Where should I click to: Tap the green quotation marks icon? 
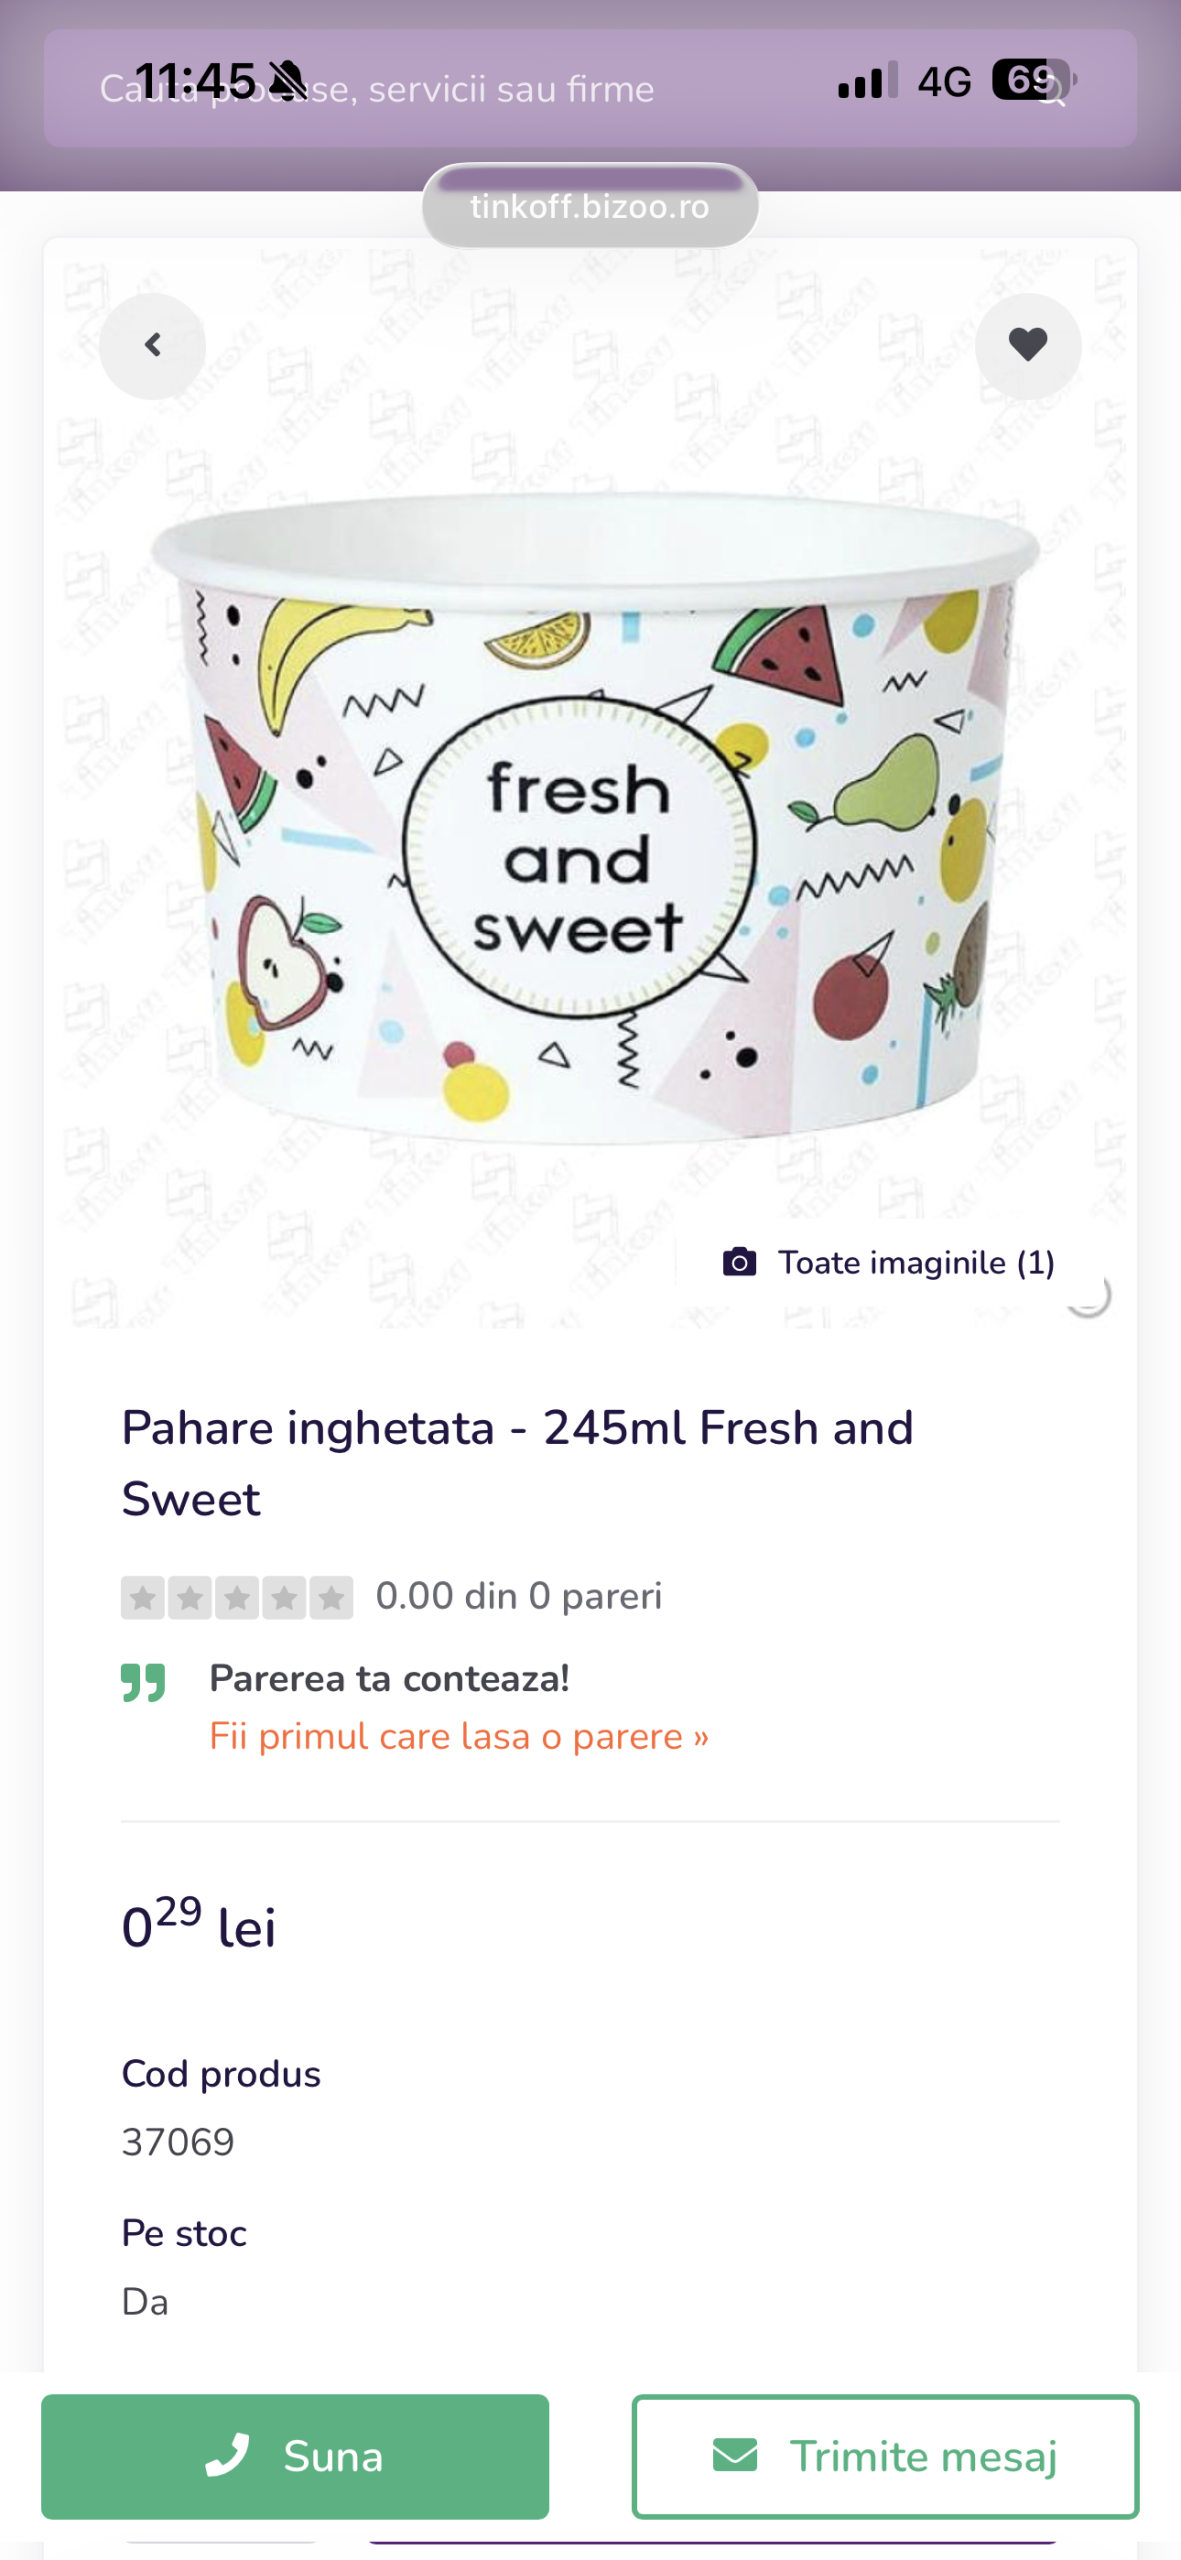click(x=143, y=1682)
